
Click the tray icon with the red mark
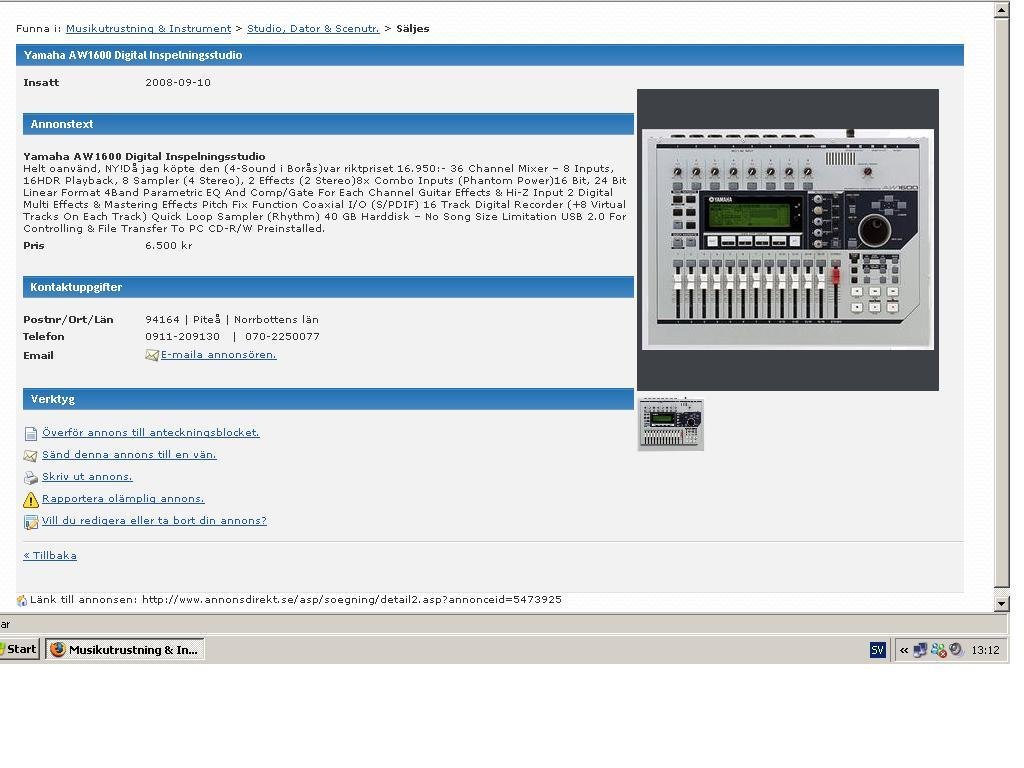tap(938, 650)
